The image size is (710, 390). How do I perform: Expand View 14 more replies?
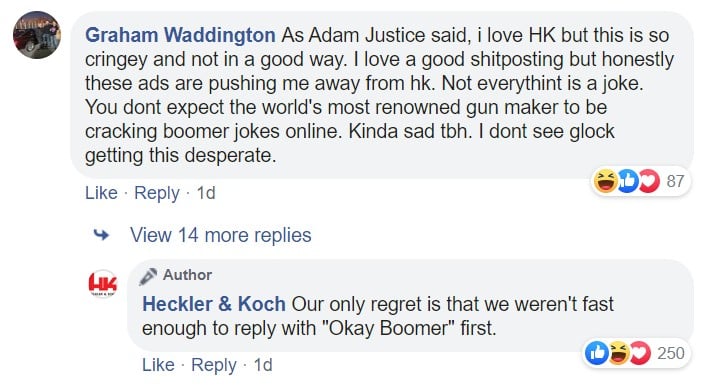221,235
